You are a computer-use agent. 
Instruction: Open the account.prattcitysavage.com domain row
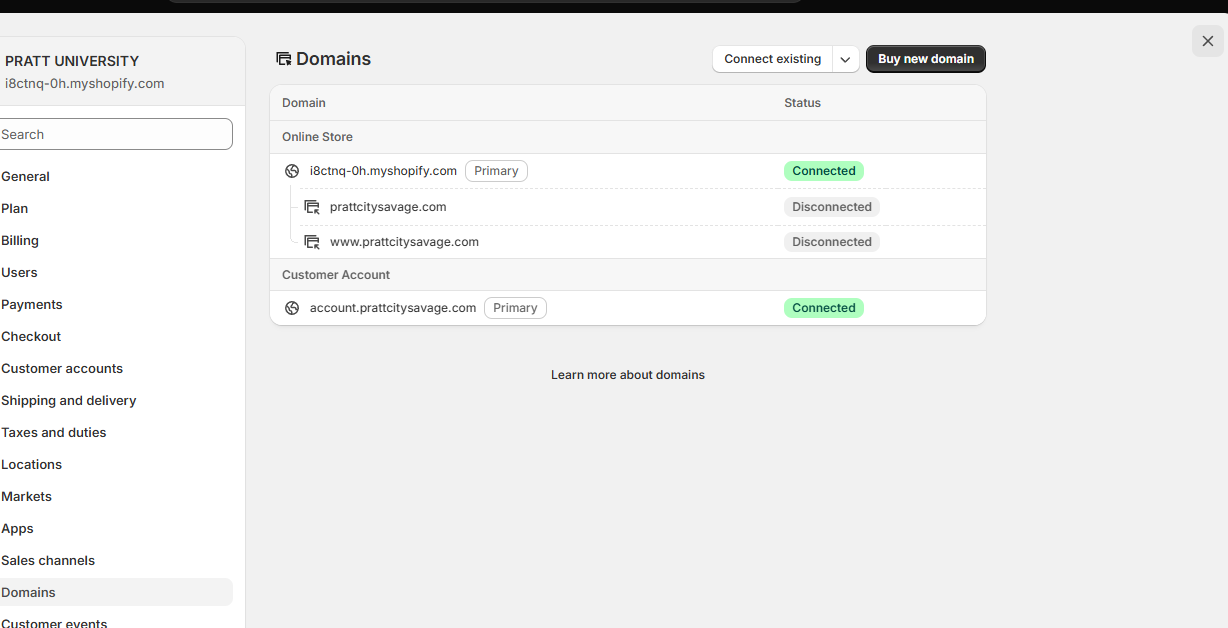point(628,308)
